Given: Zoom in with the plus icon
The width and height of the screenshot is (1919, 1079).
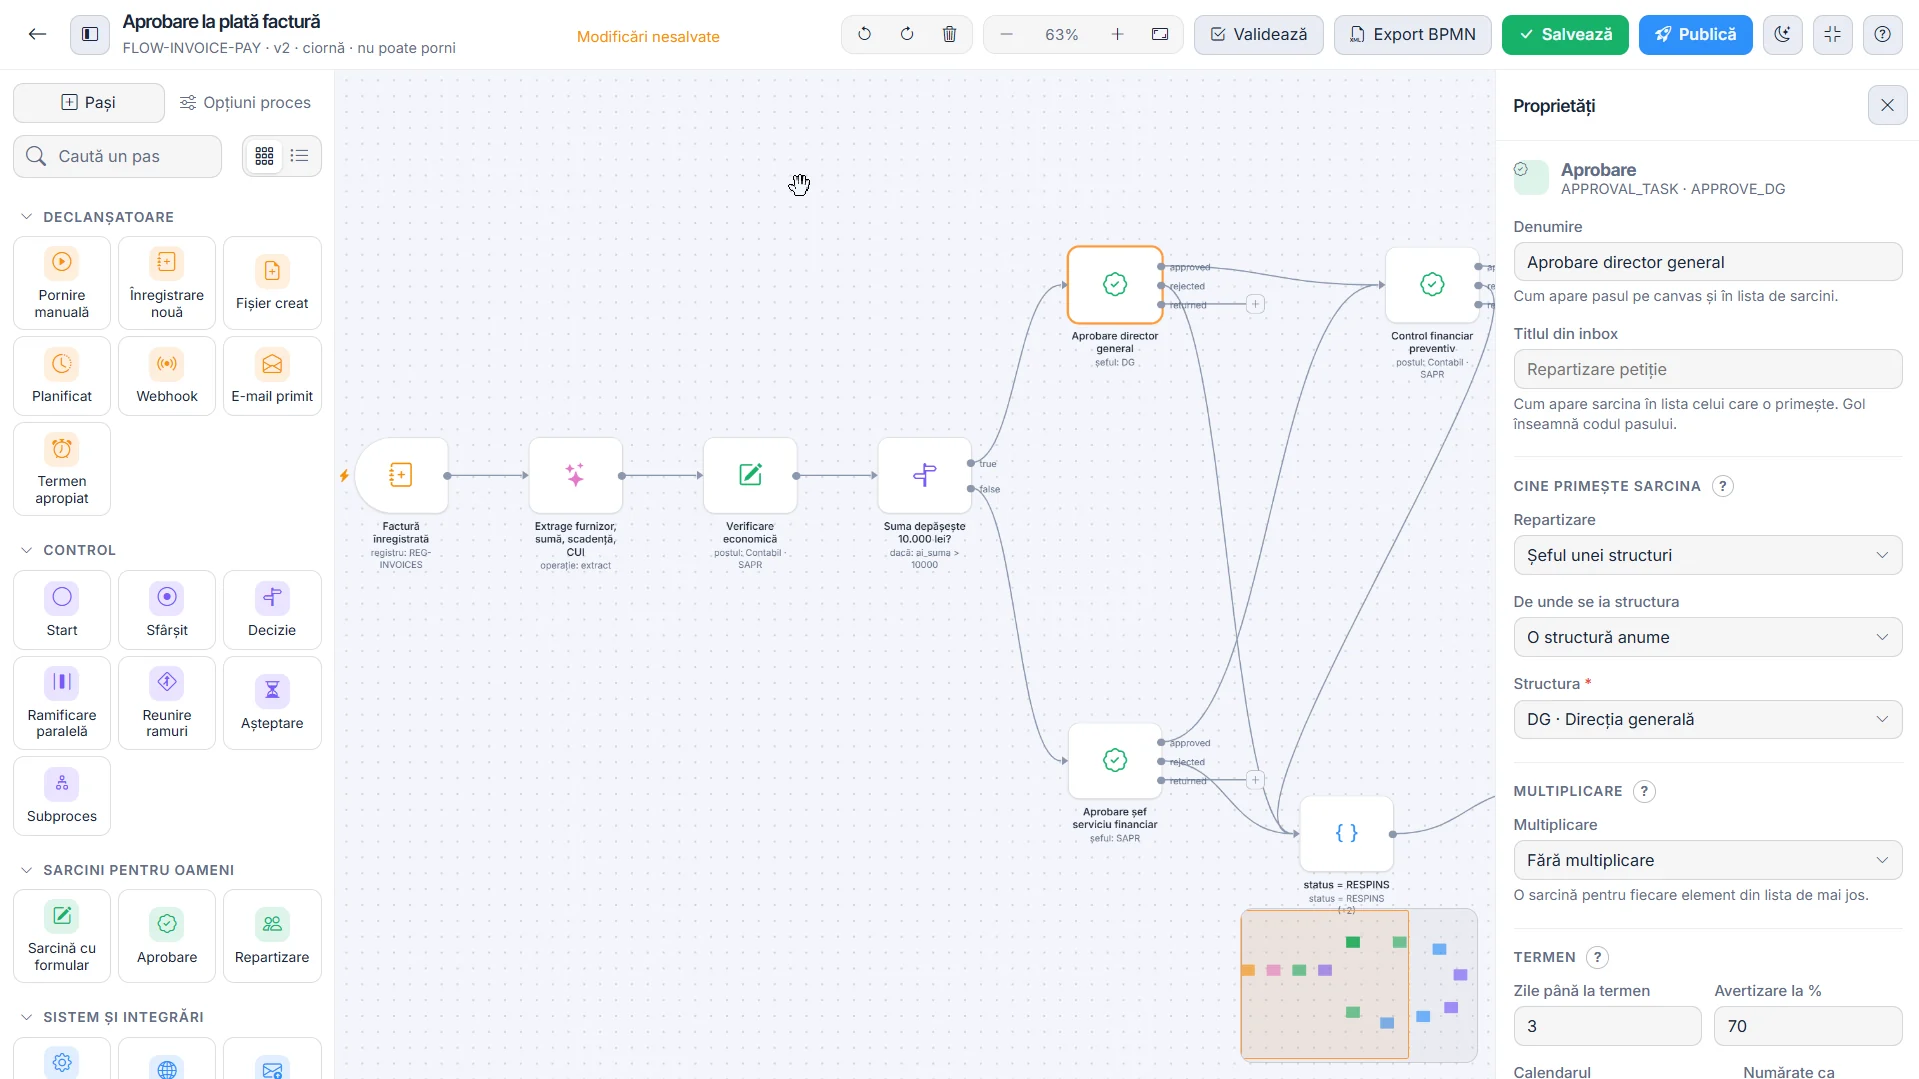Looking at the screenshot, I should pyautogui.click(x=1118, y=34).
